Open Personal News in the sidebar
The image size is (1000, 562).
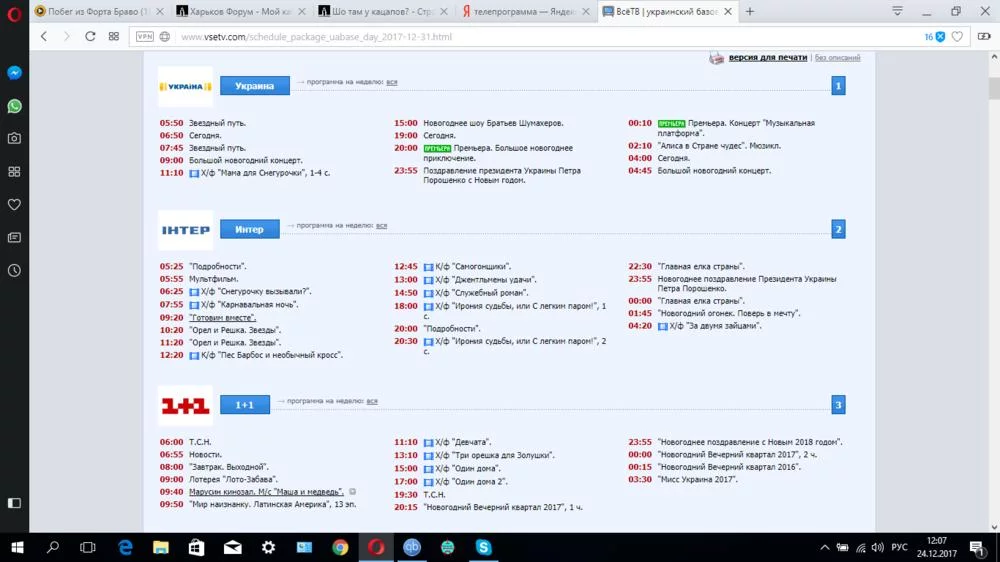tap(14, 238)
